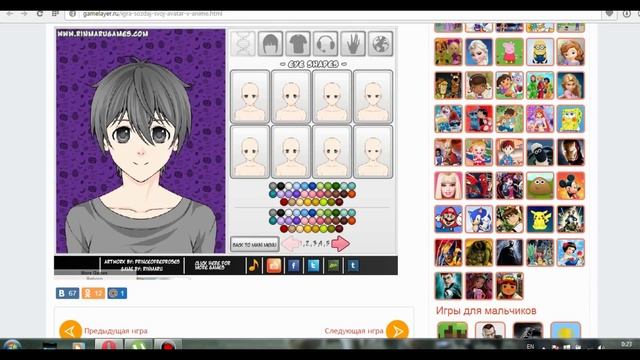The height and width of the screenshot is (360, 640).
Task: Click Back to Main Menu button
Action: tap(255, 244)
